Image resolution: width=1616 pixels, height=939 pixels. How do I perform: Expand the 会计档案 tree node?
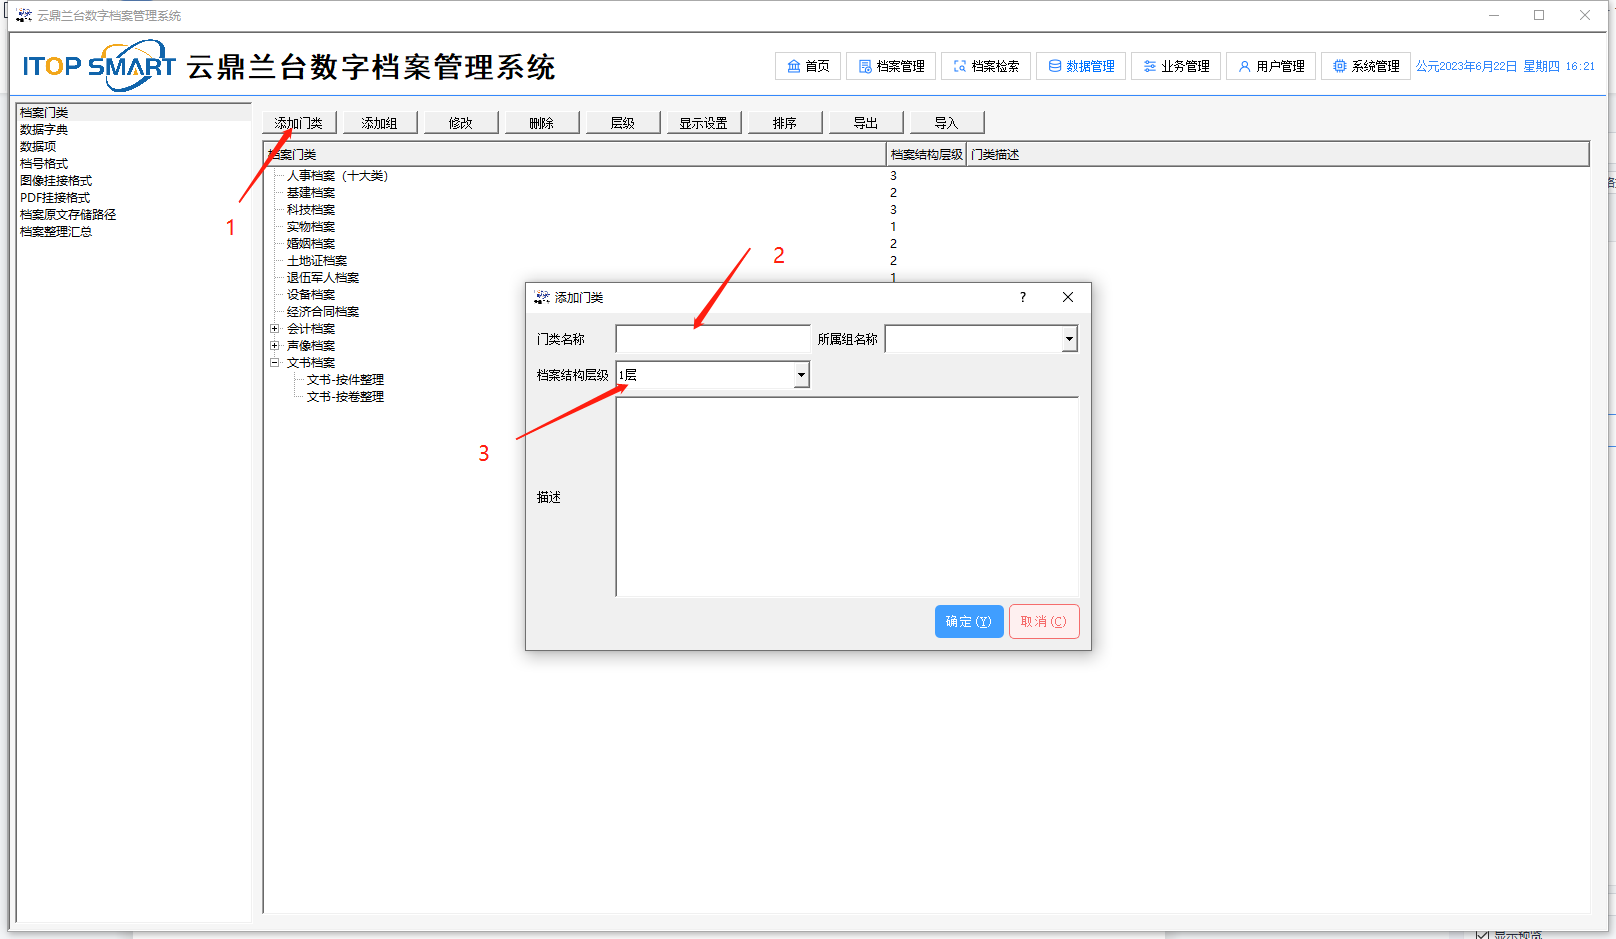point(275,328)
